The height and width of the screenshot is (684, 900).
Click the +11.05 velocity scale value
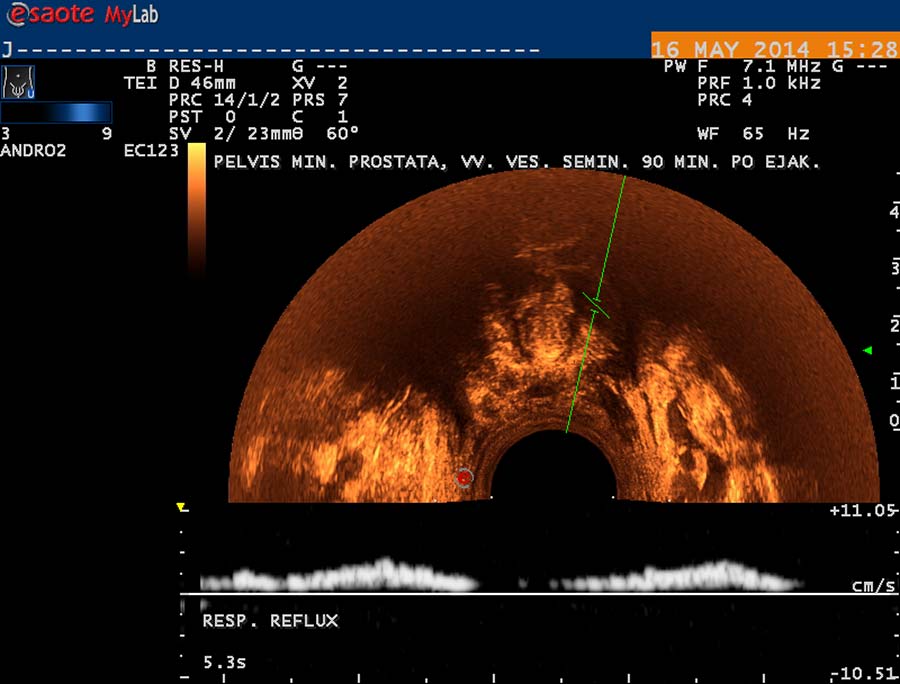(x=861, y=510)
